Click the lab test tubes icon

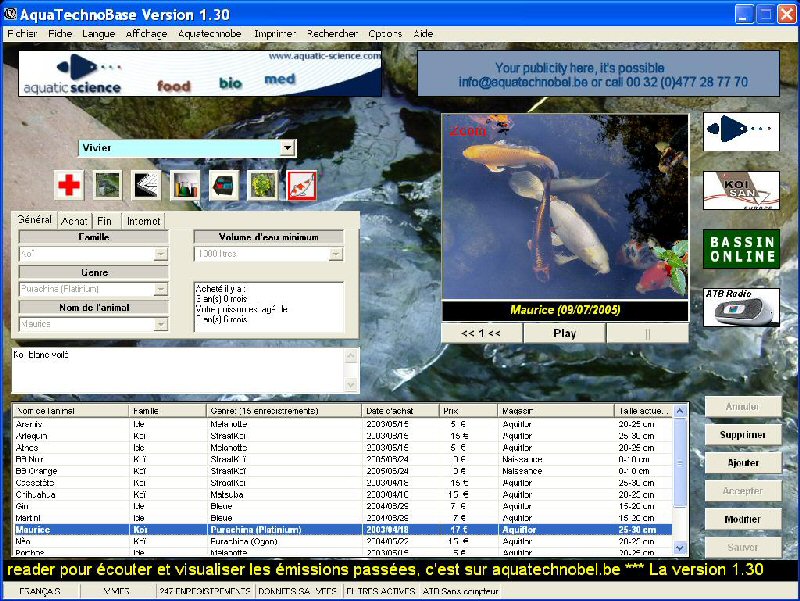point(185,185)
